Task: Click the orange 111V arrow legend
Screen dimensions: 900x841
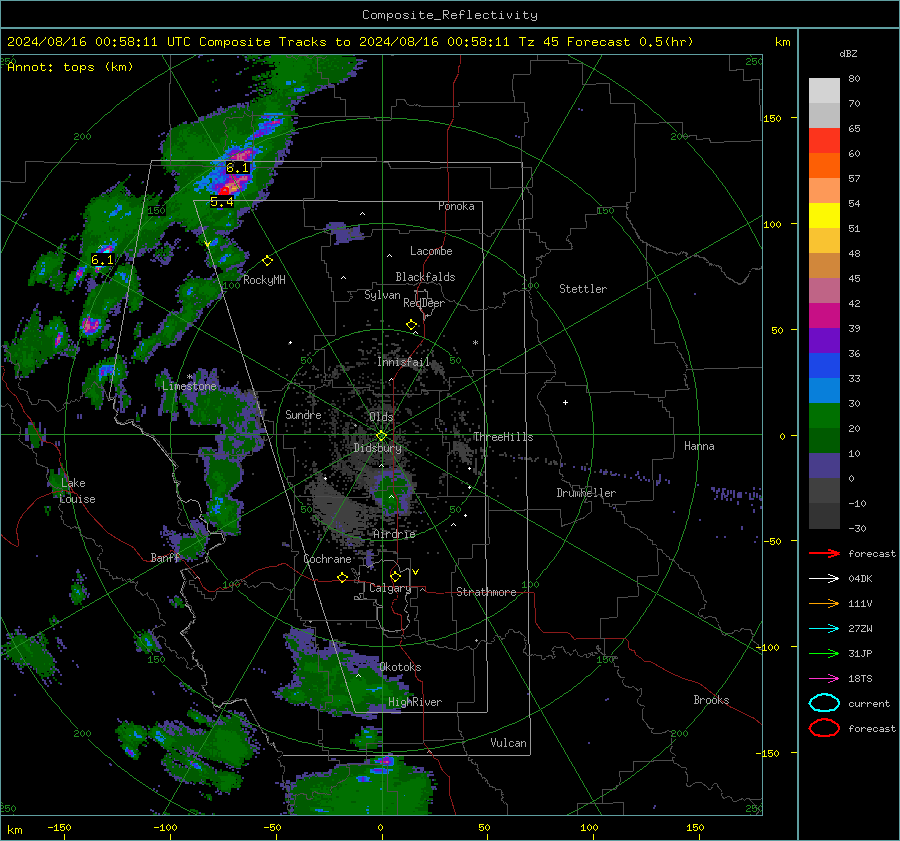Action: click(x=824, y=603)
